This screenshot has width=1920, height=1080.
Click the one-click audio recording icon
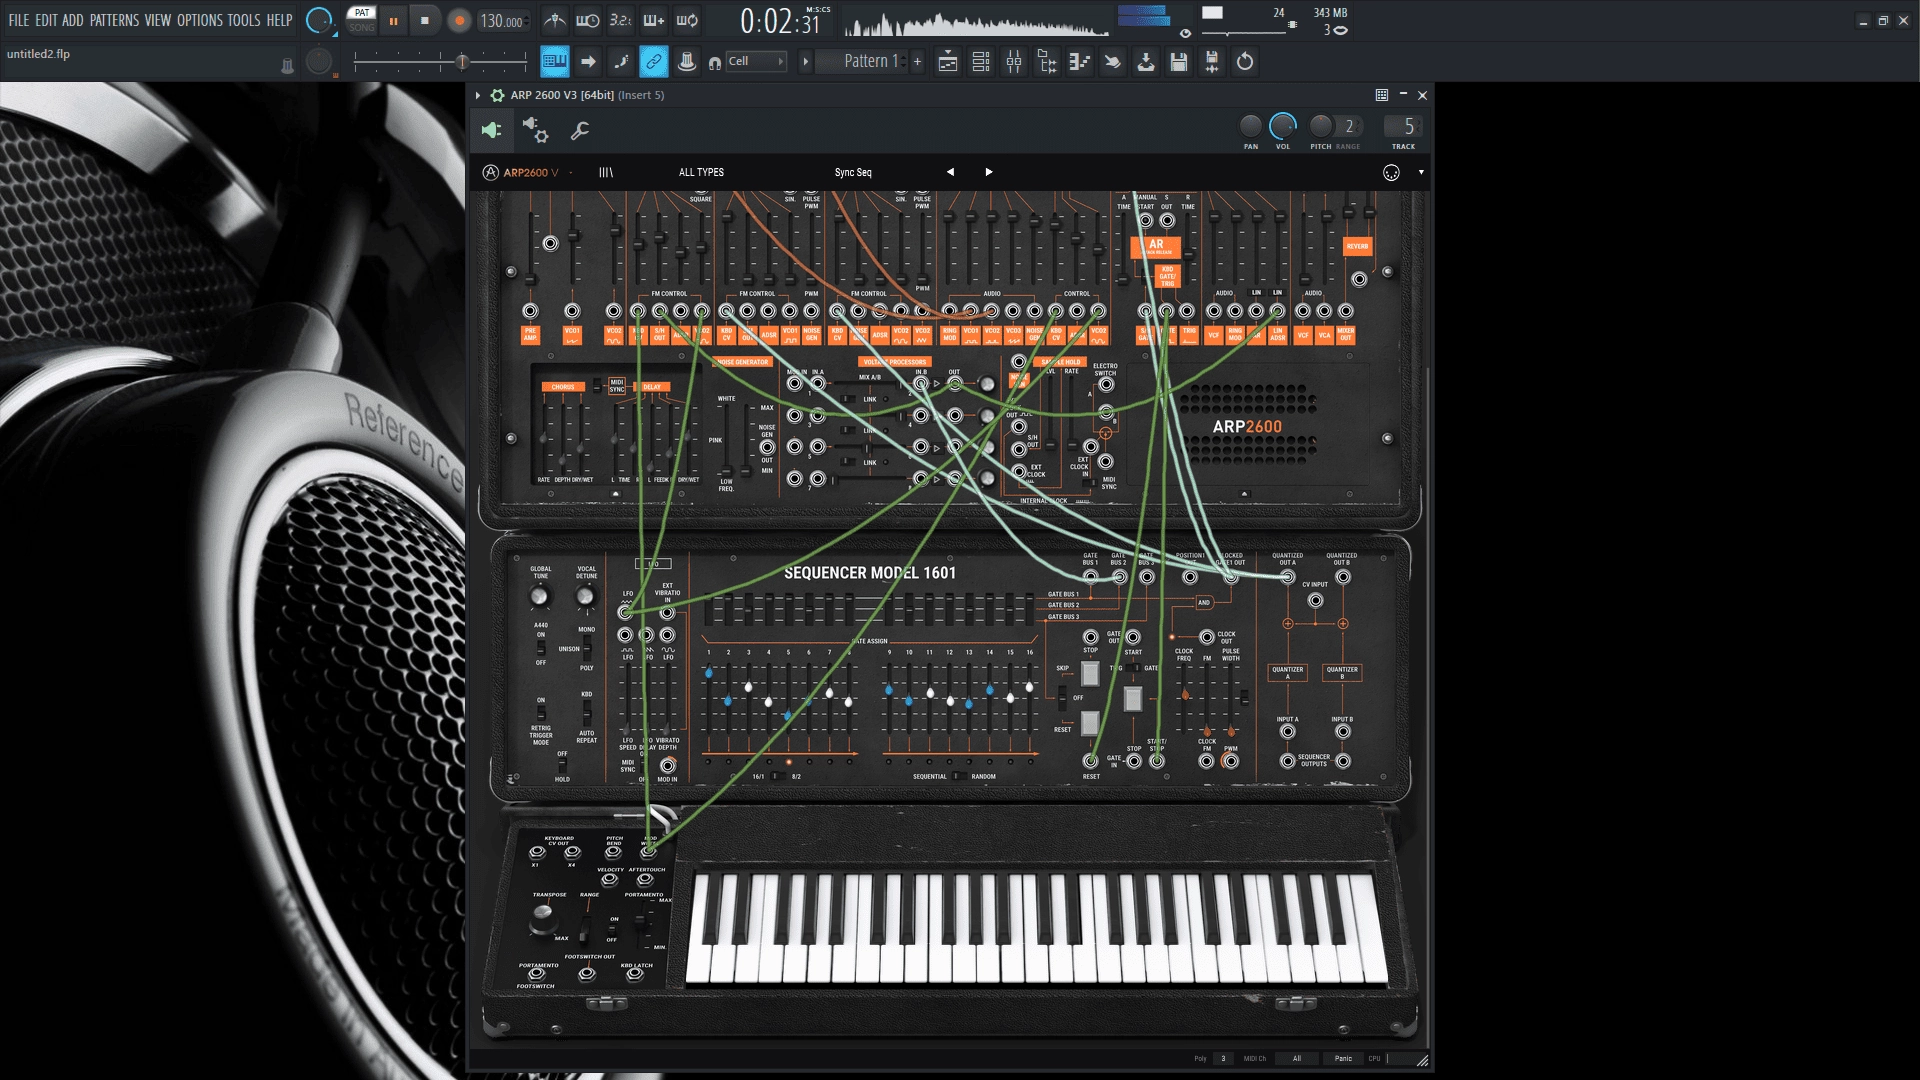point(1212,62)
